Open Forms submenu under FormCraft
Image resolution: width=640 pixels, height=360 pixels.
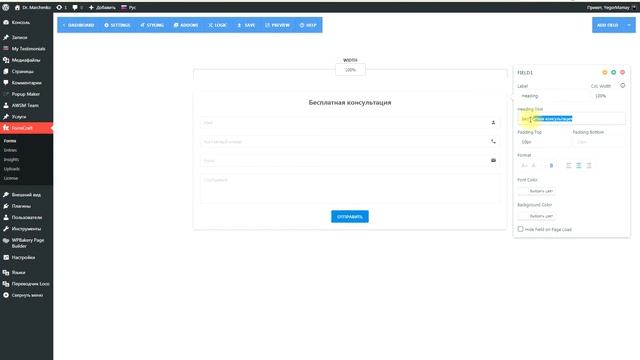(x=10, y=141)
